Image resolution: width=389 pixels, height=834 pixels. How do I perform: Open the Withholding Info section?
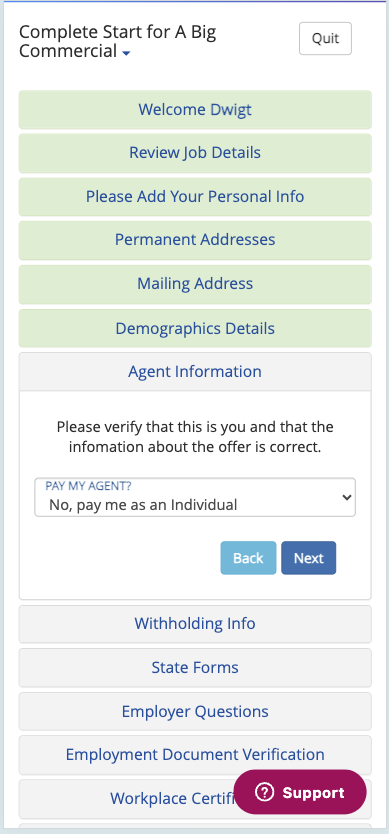[x=195, y=623]
